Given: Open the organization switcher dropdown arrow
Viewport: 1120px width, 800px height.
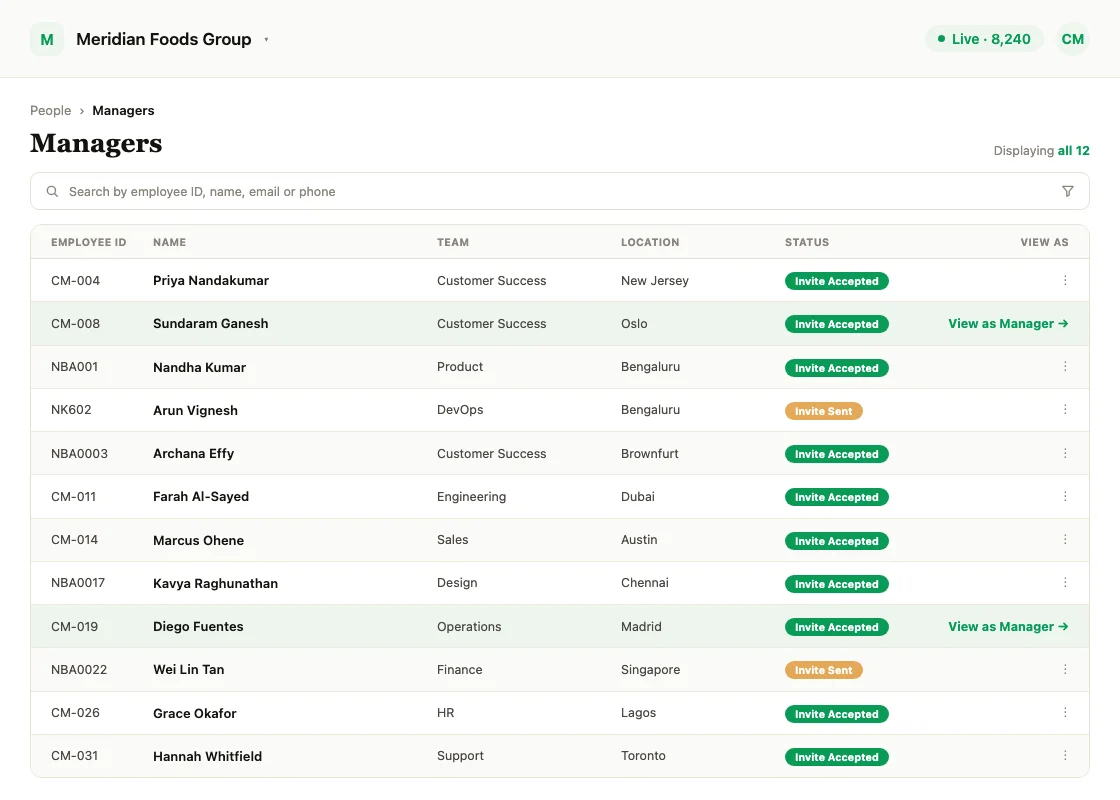Looking at the screenshot, I should pos(266,40).
